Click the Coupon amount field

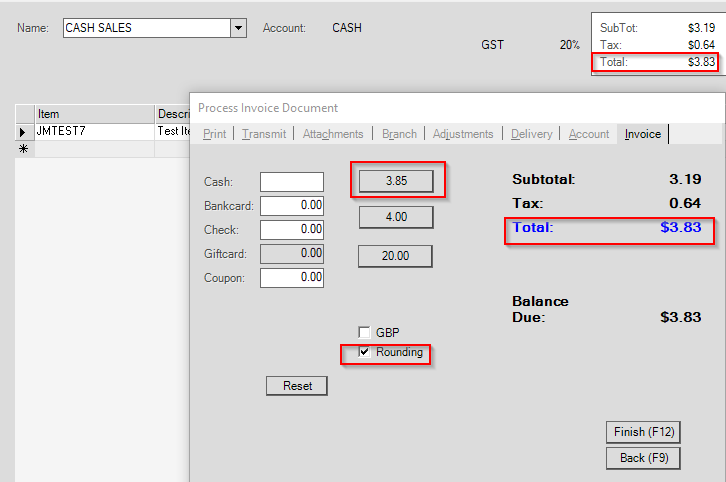[291, 277]
